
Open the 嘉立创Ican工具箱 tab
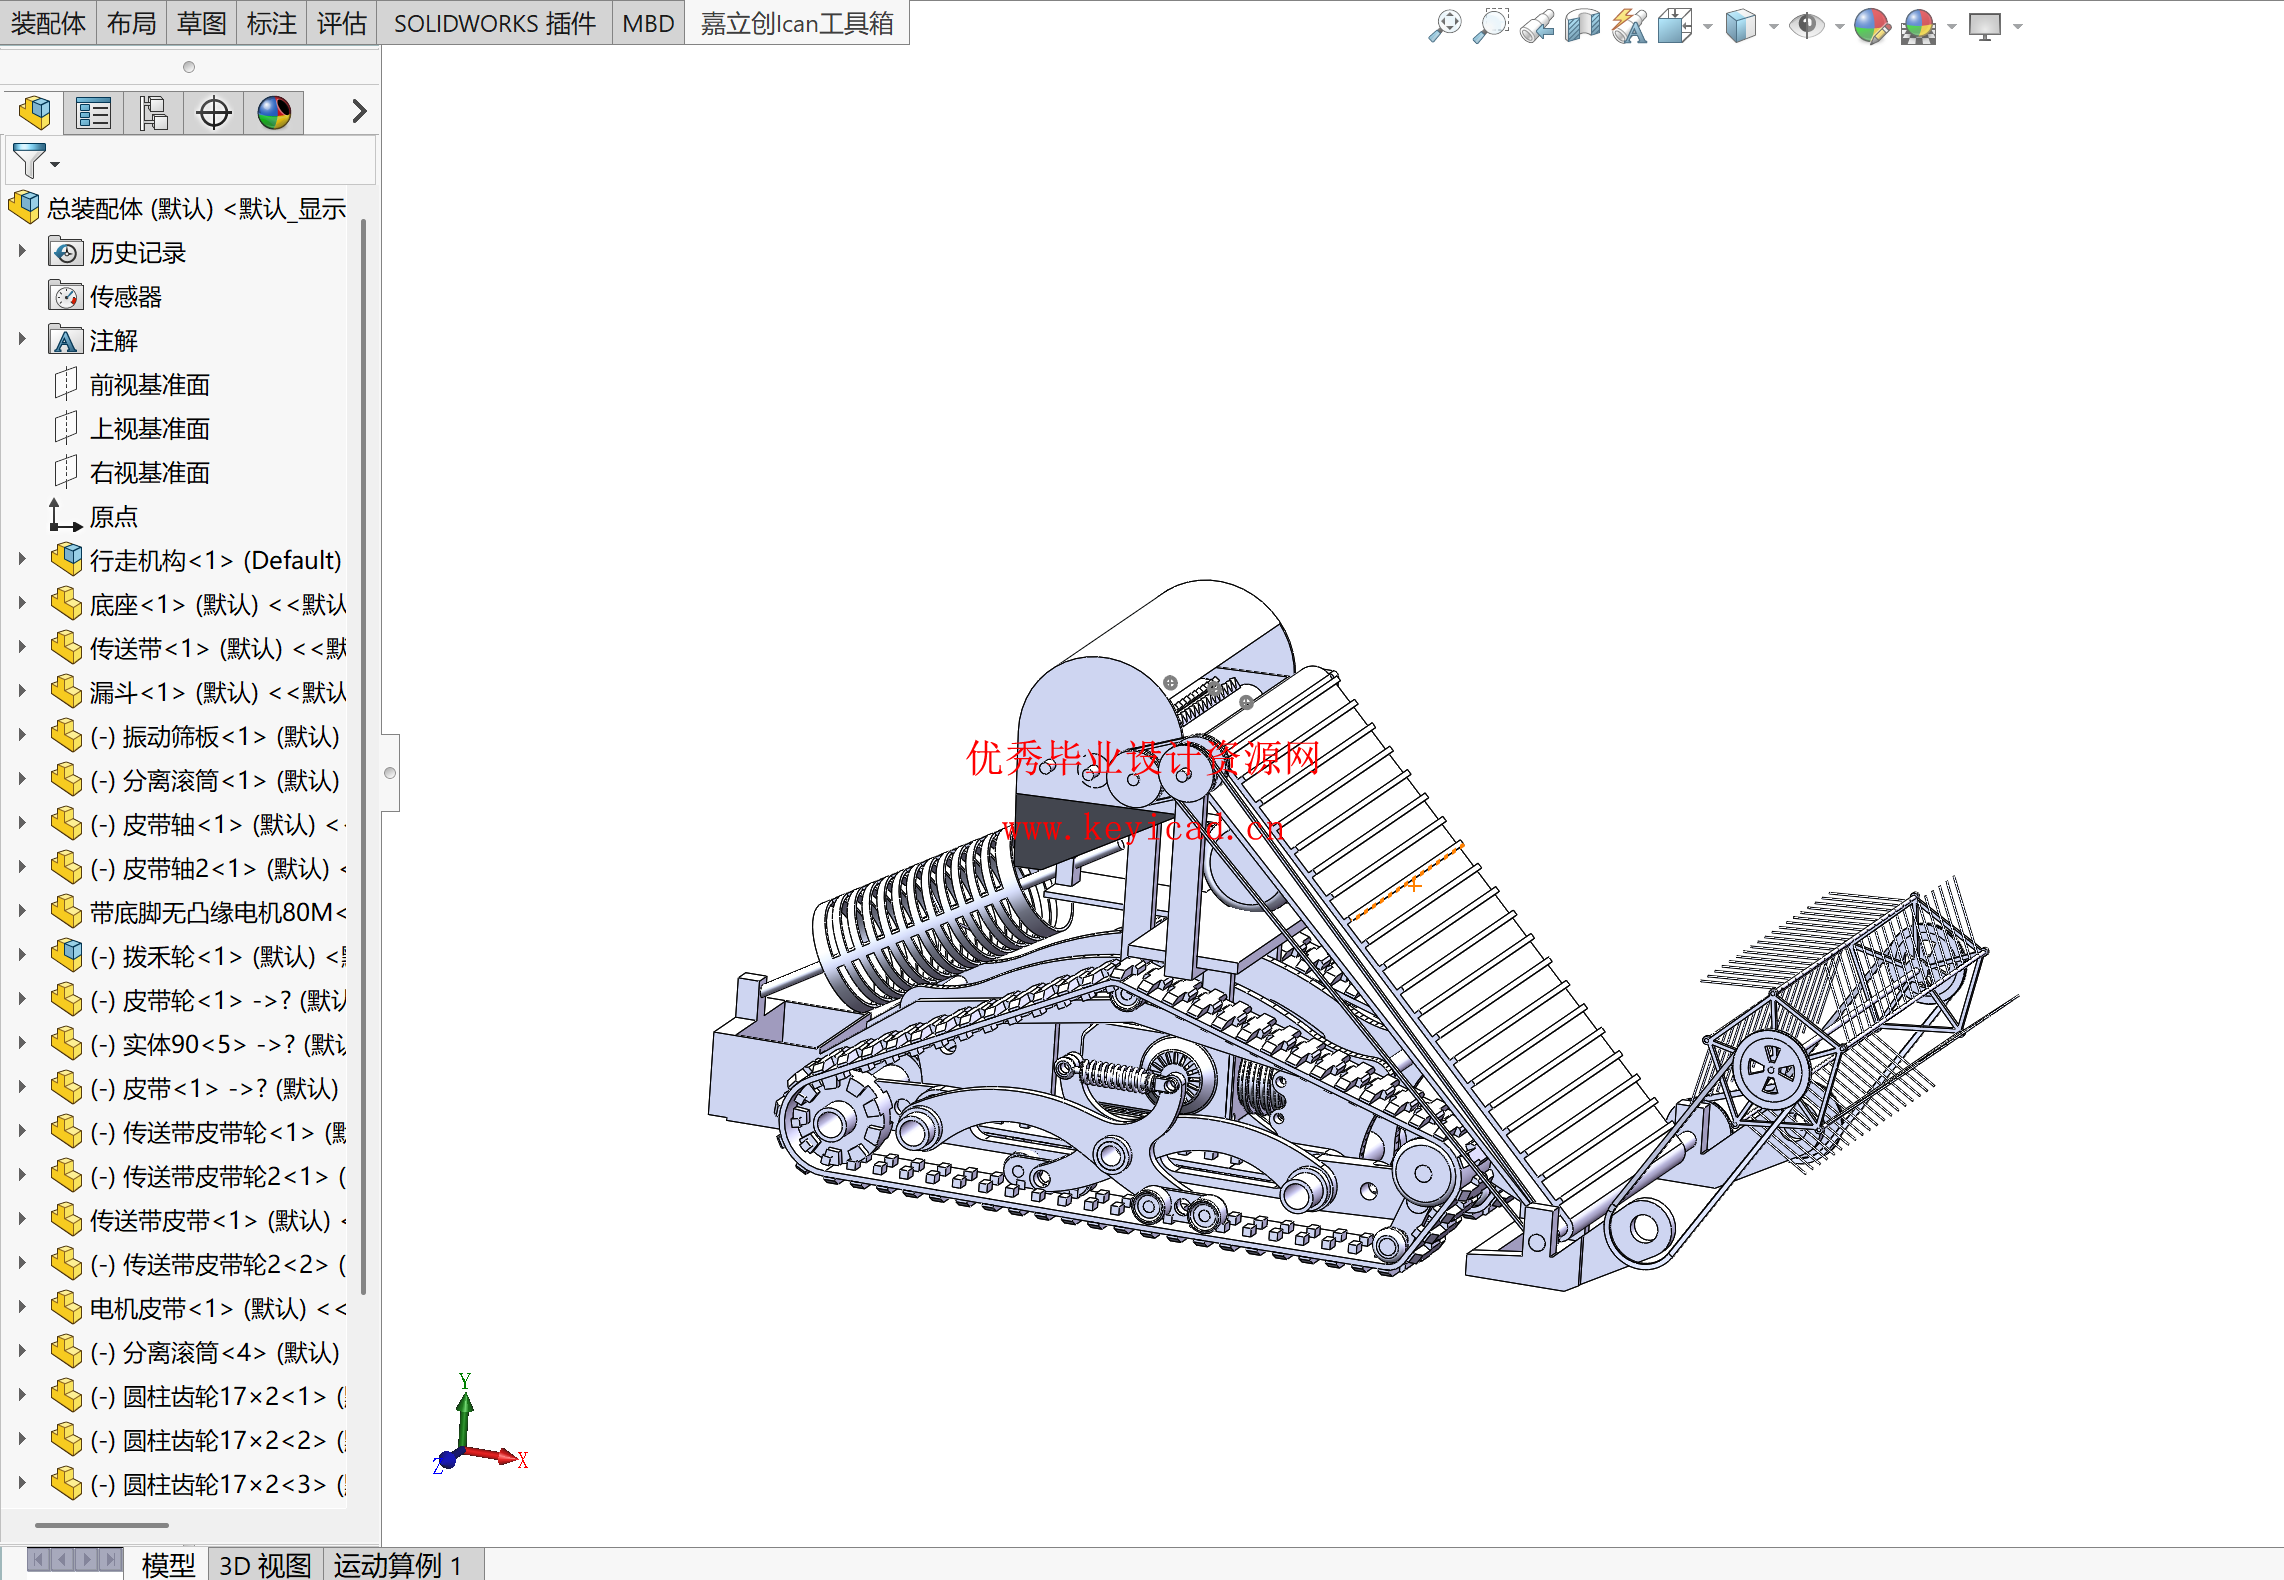point(797,23)
